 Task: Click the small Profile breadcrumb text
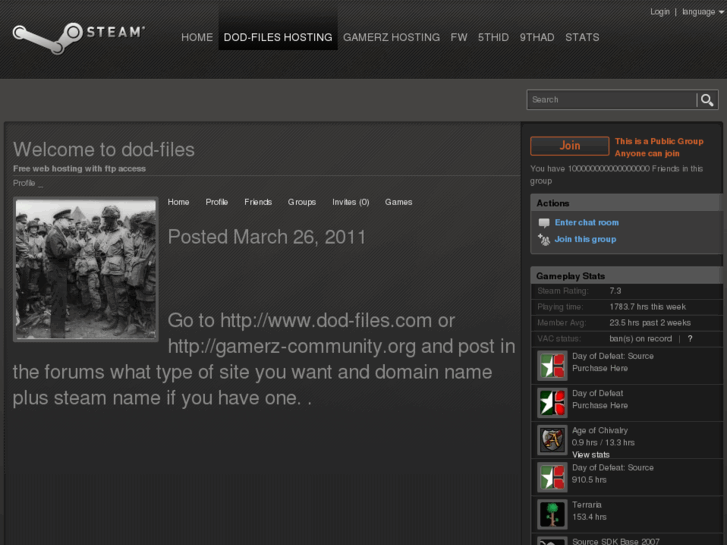(x=24, y=183)
